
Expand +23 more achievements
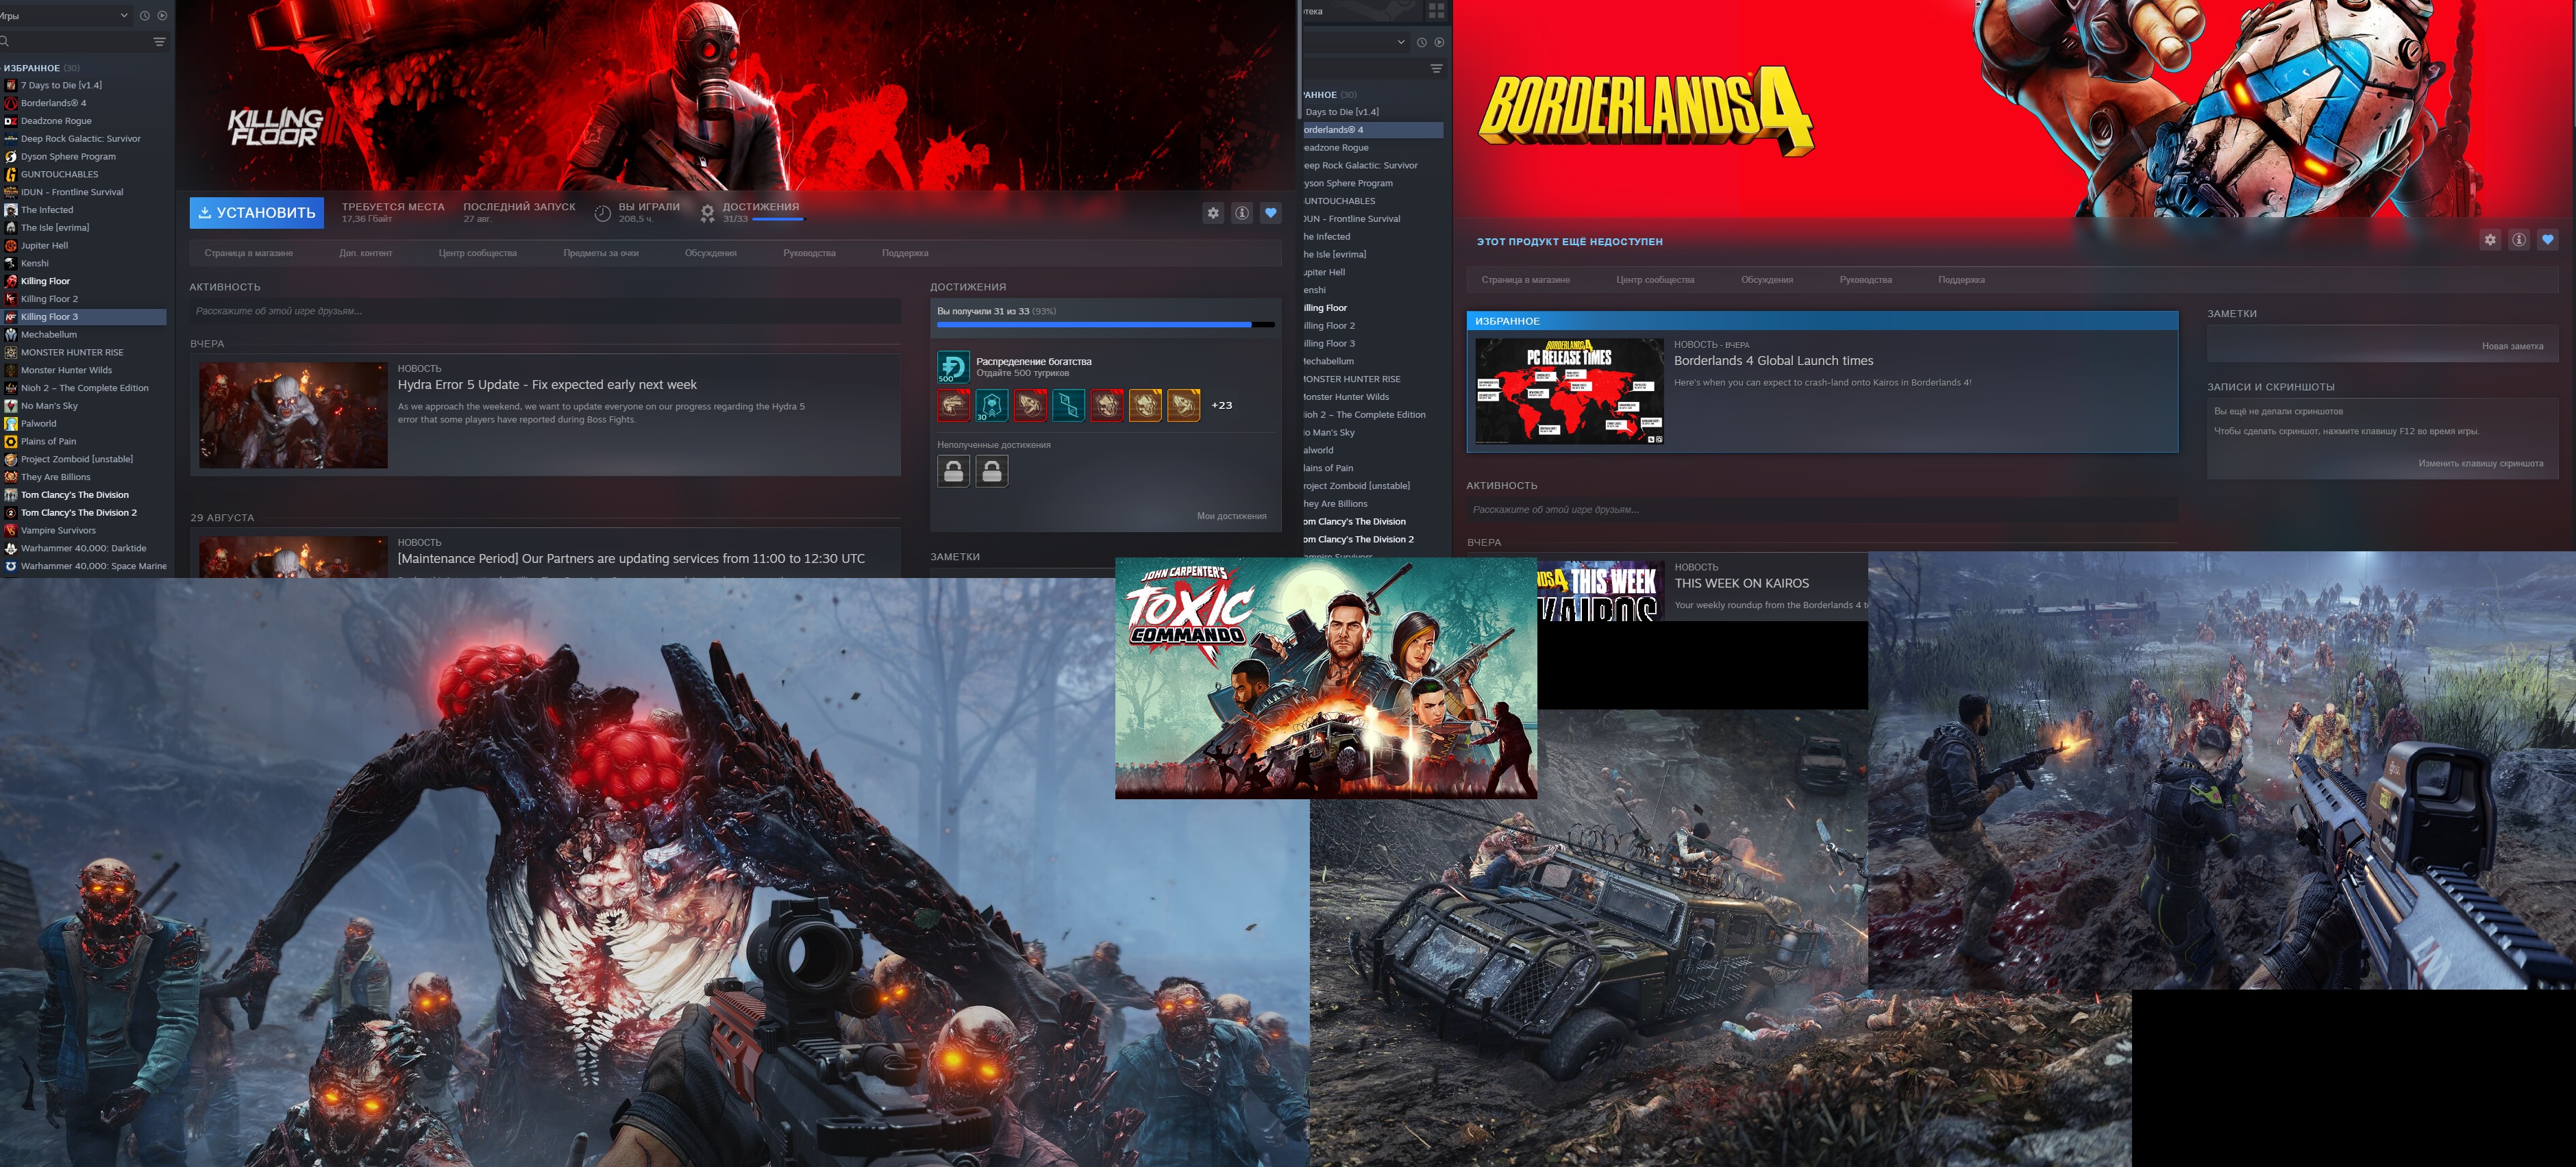[1221, 406]
